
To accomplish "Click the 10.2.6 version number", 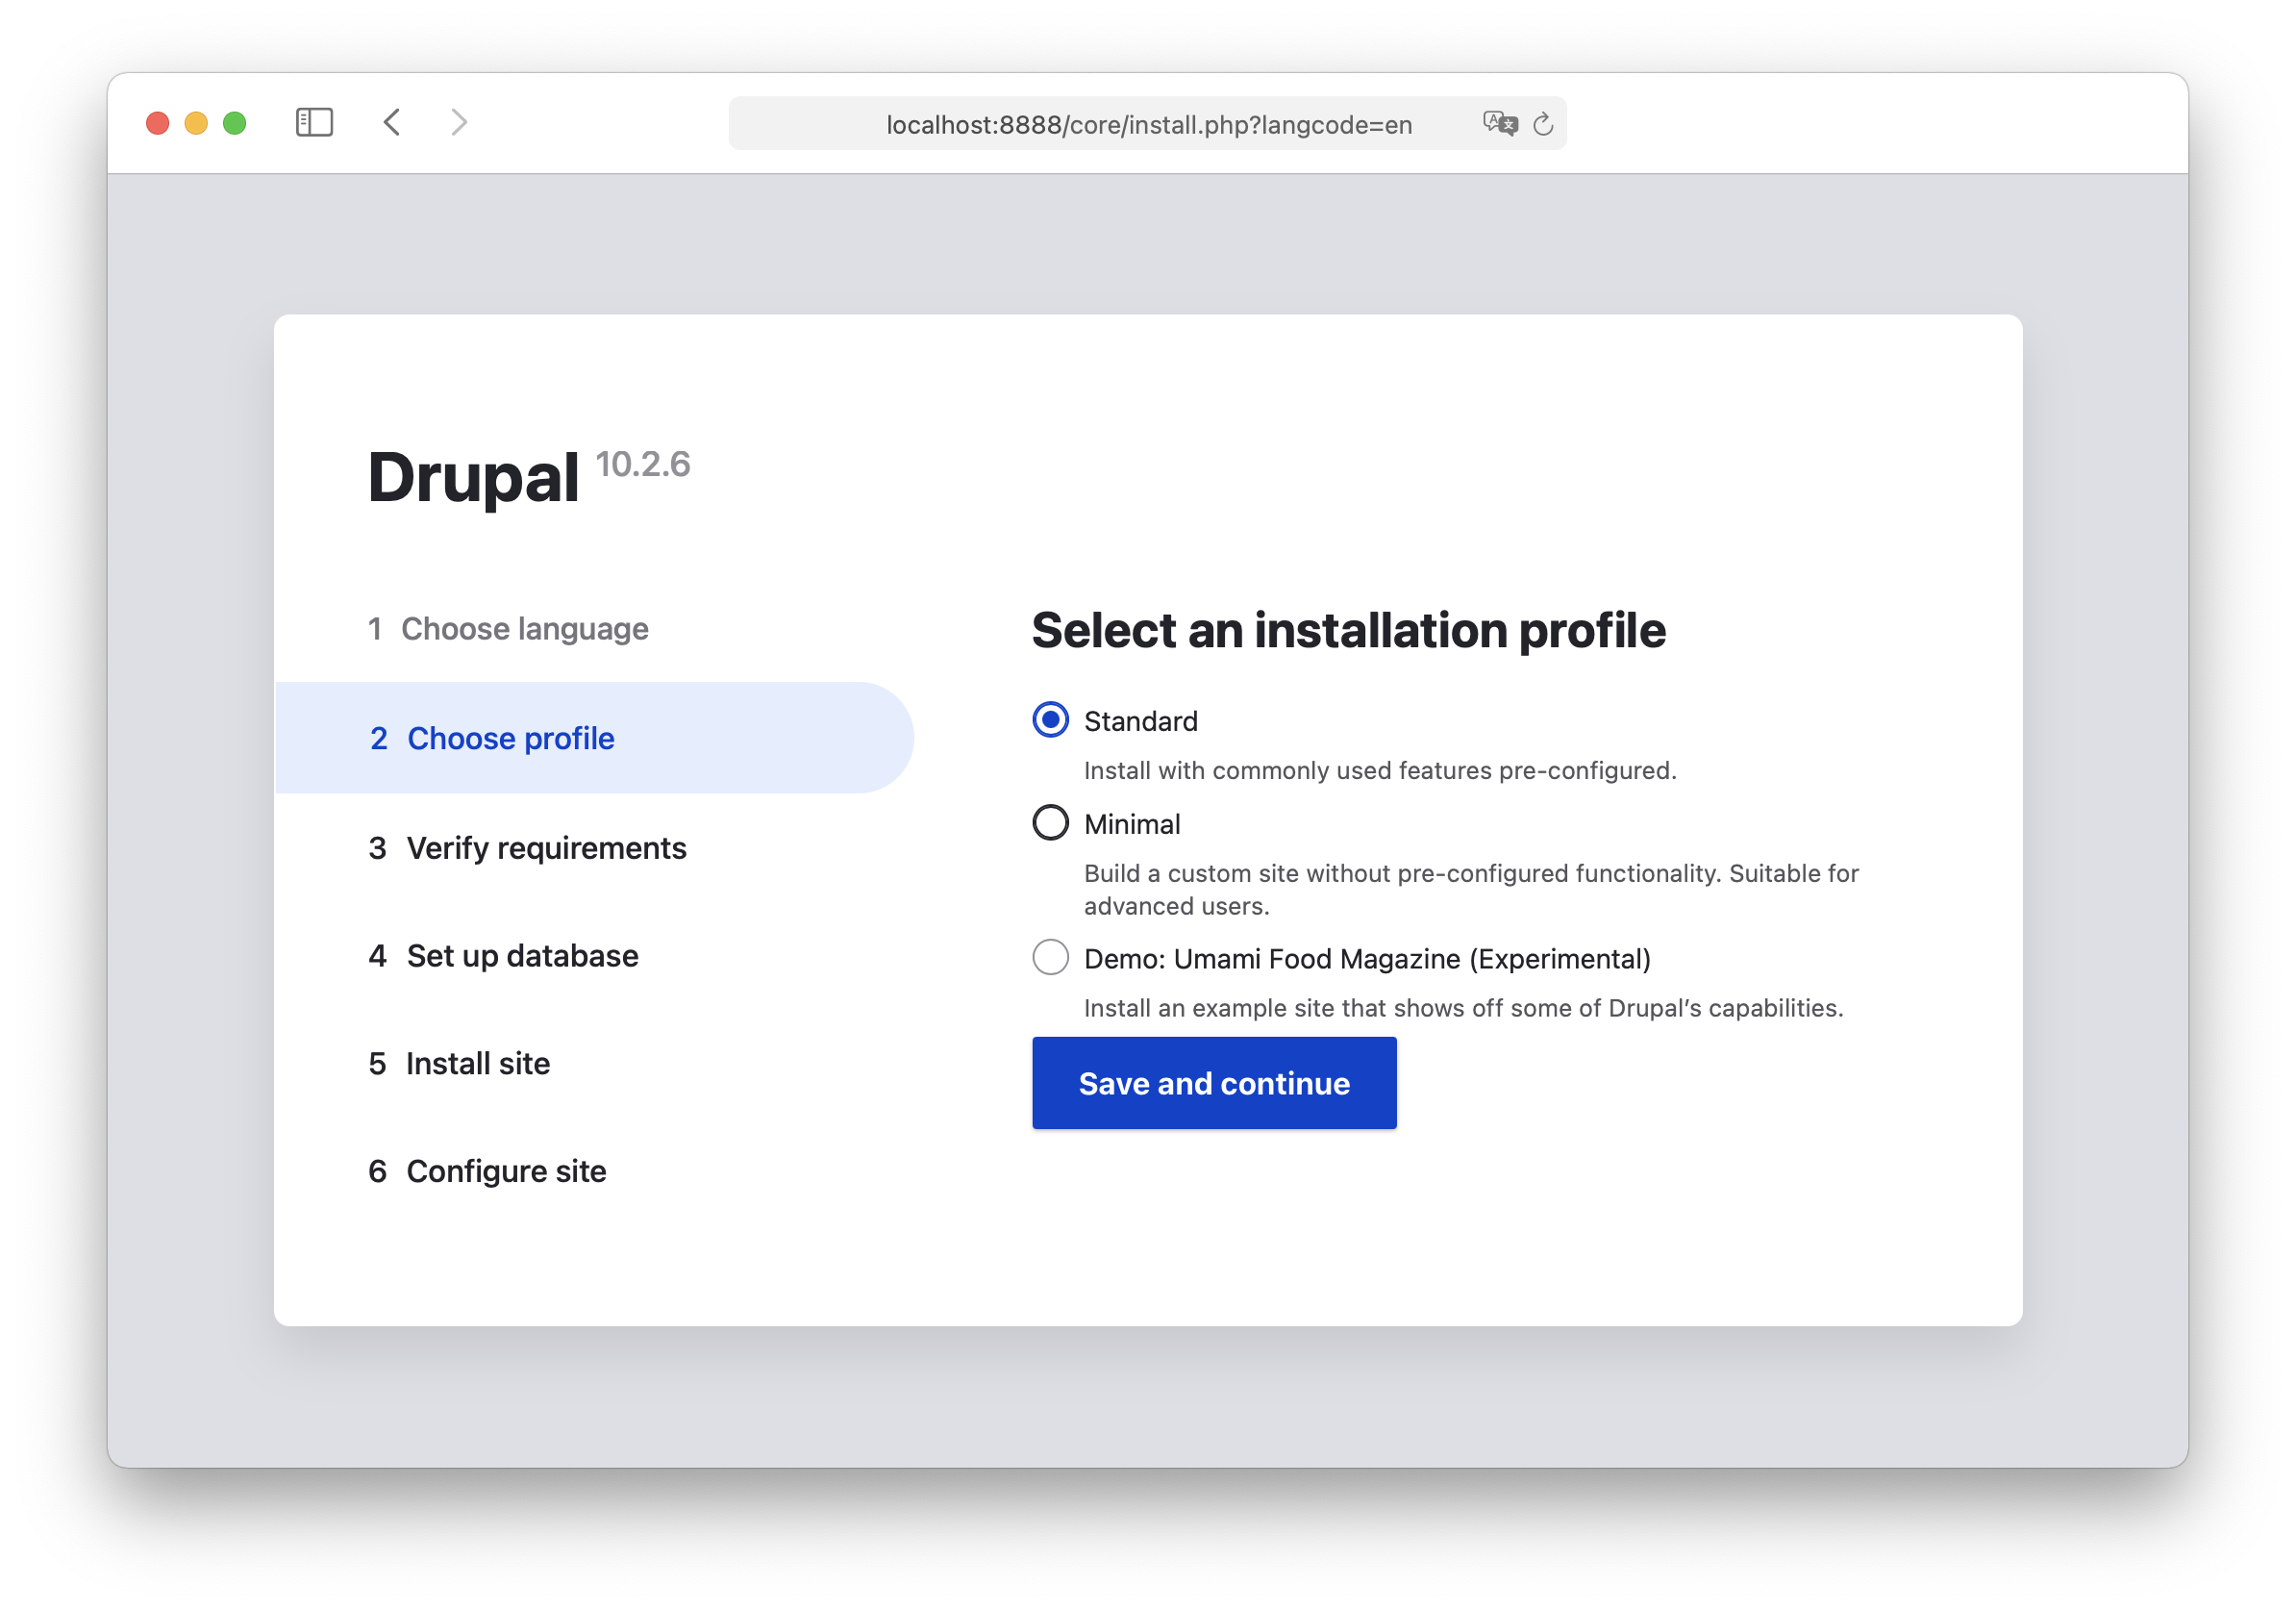I will [643, 464].
